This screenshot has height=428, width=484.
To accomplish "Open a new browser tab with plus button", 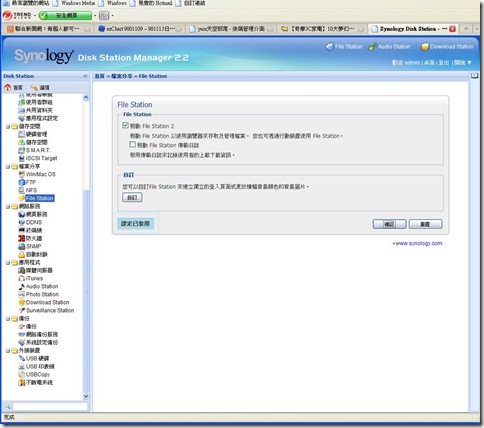I will (466, 29).
